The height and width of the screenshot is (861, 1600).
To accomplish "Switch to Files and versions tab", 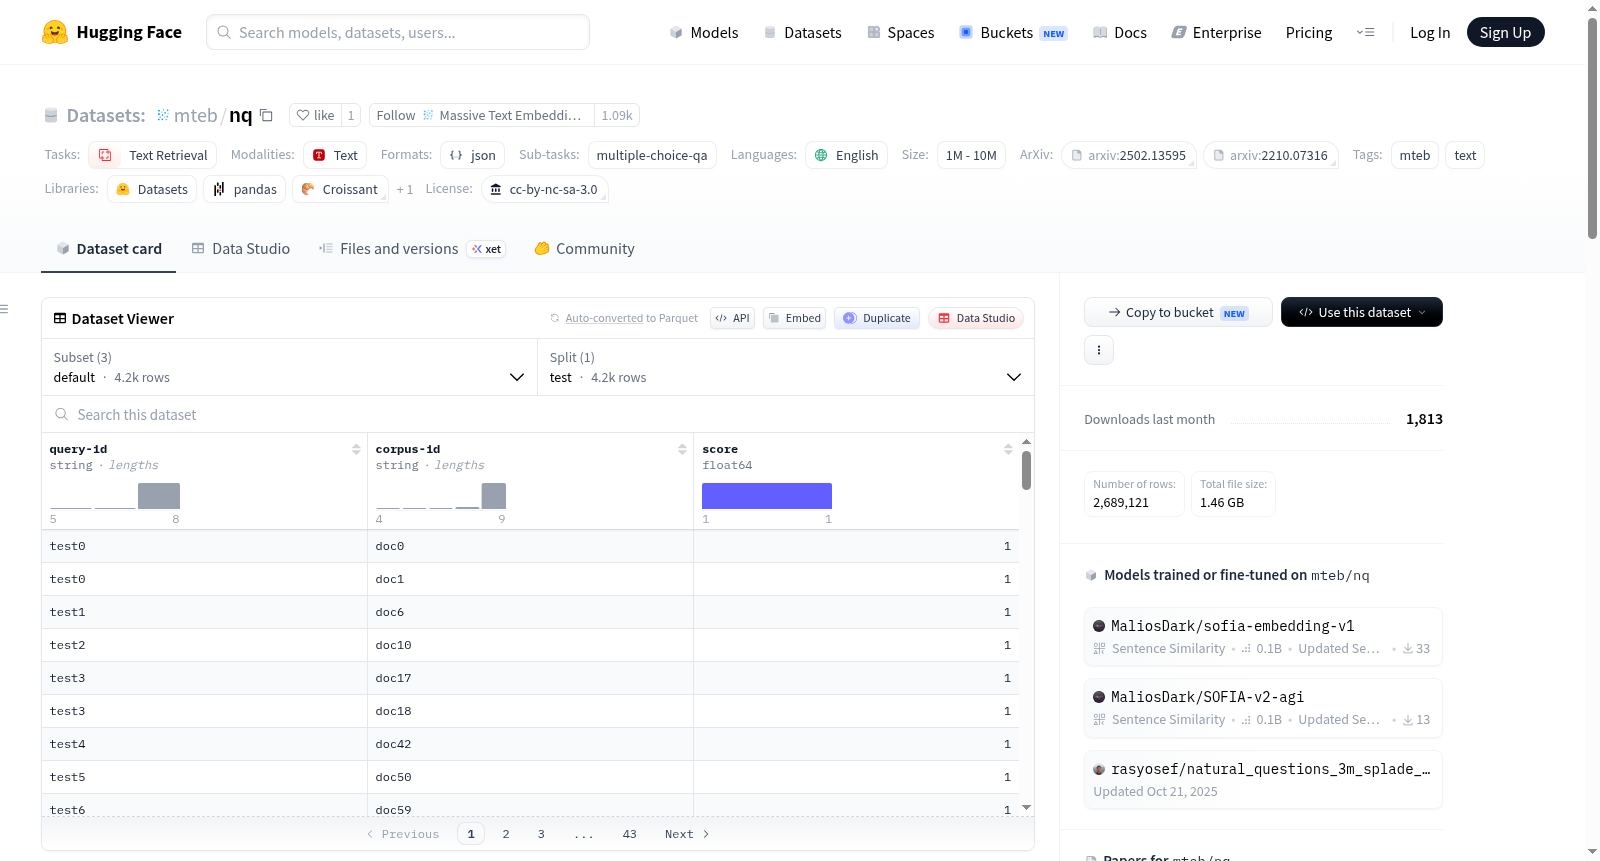I will pos(412,248).
